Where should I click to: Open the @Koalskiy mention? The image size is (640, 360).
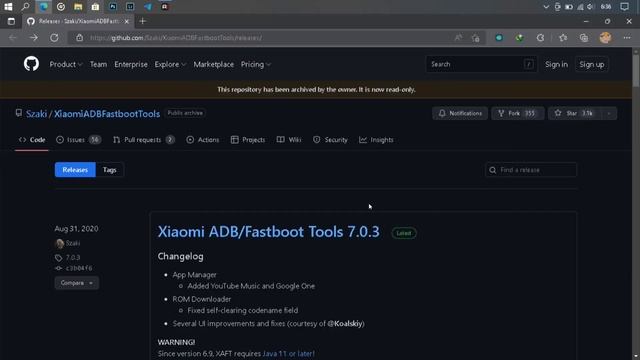pyautogui.click(x=345, y=324)
